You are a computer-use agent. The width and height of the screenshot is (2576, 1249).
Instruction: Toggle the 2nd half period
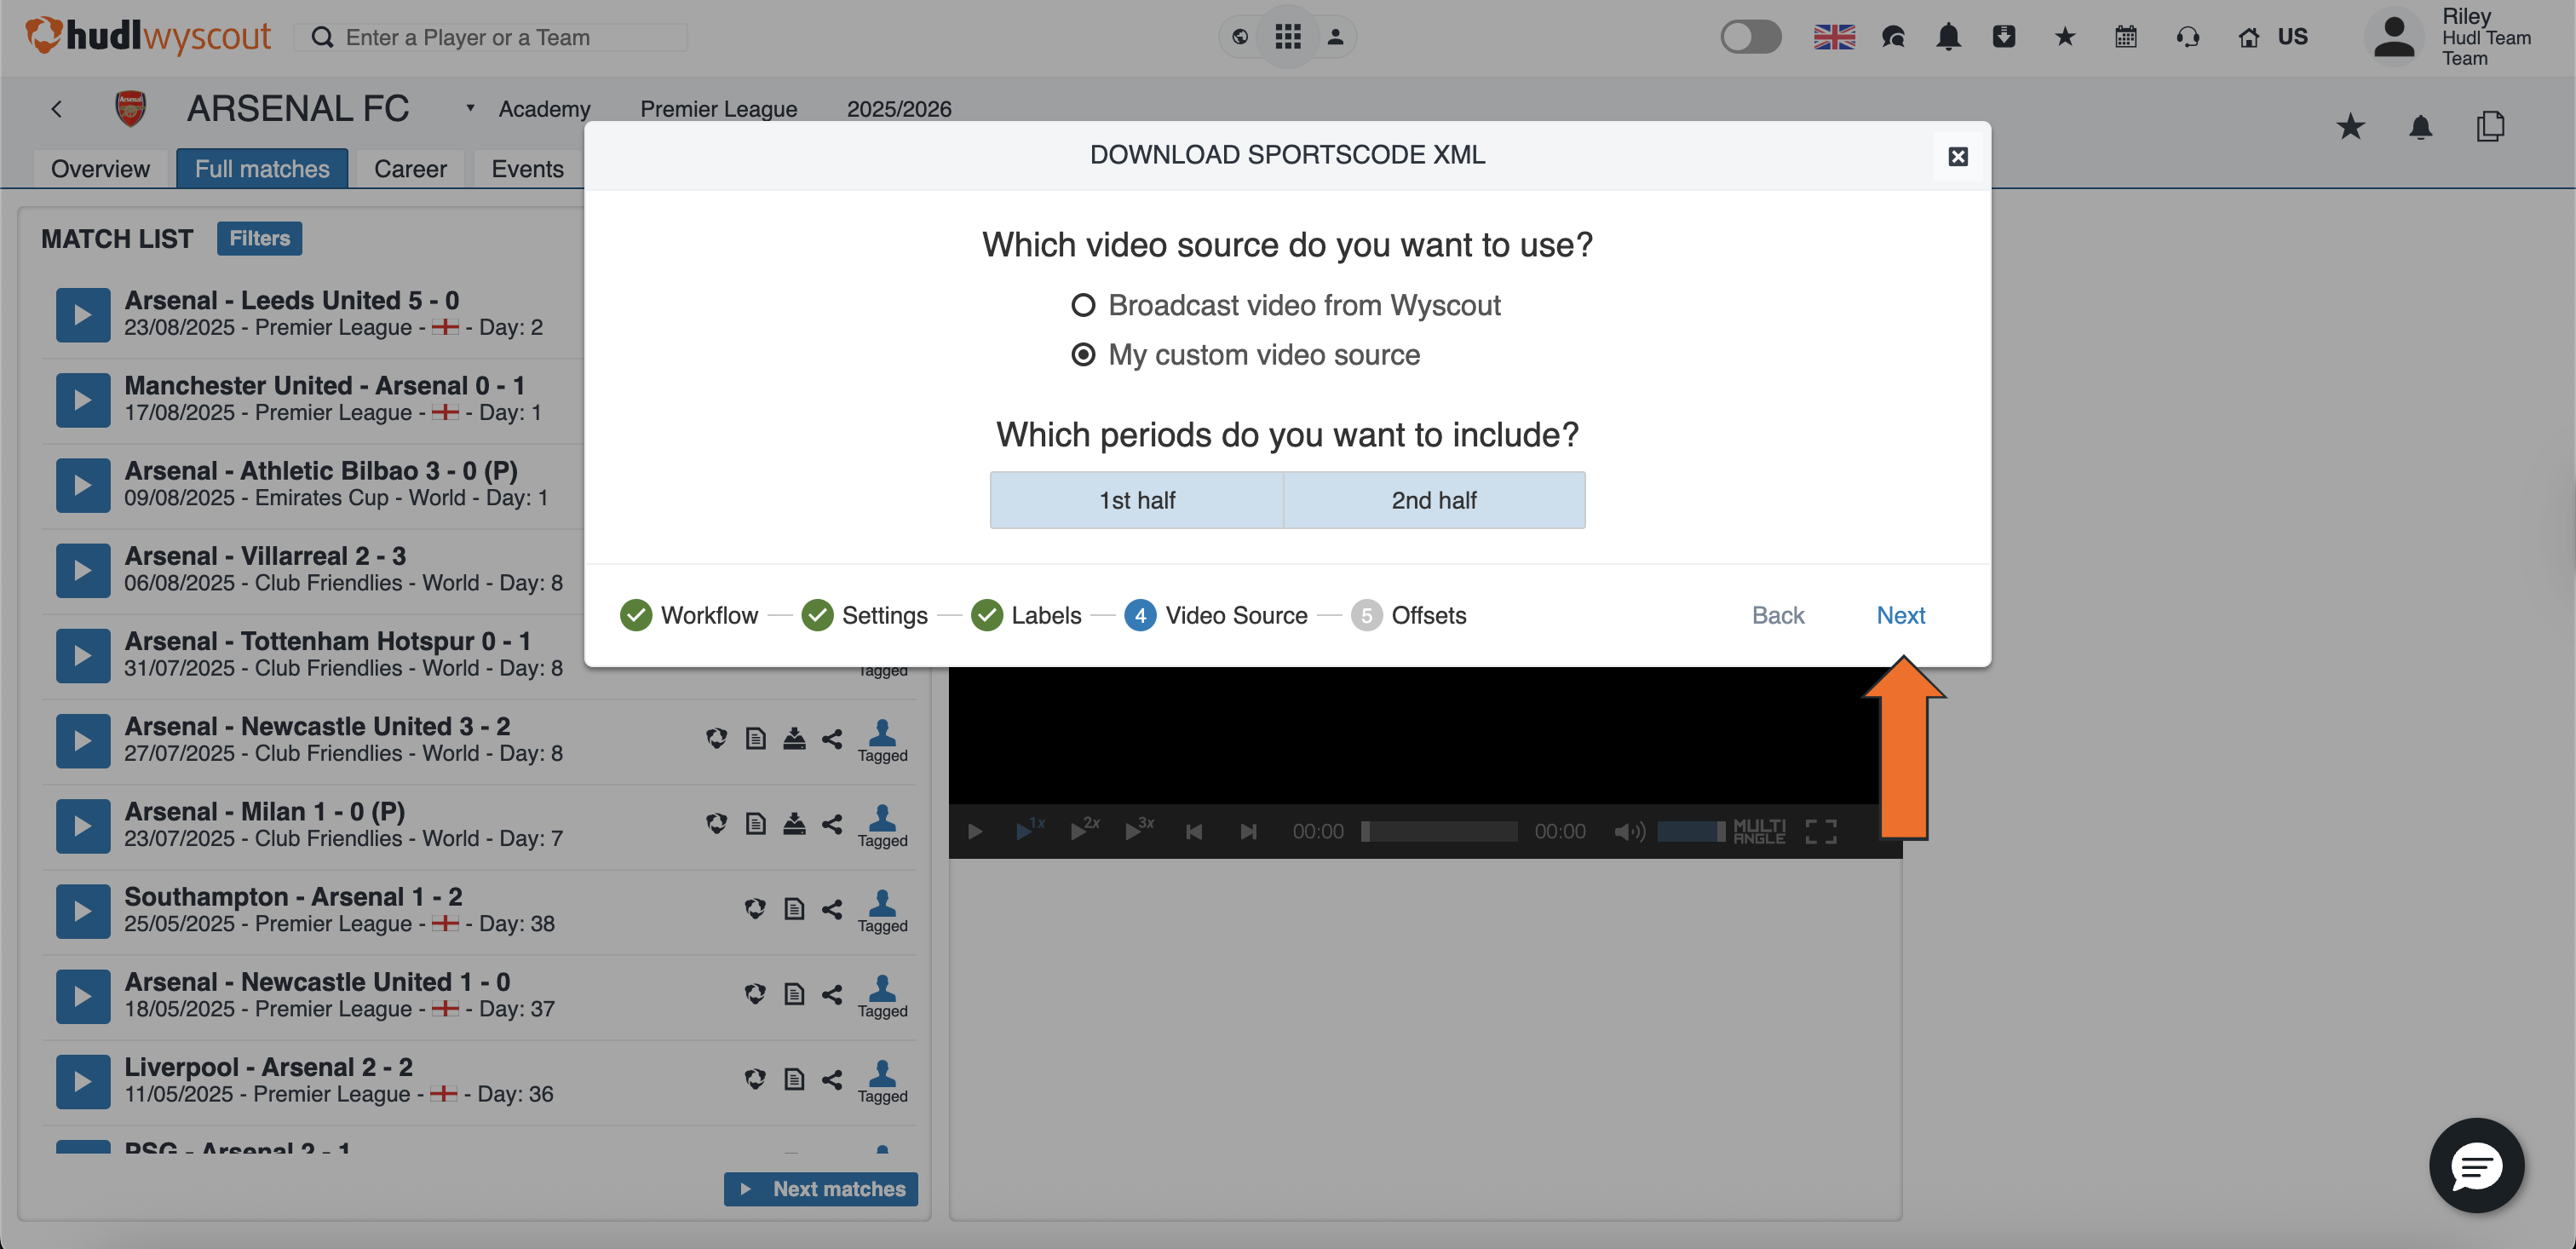point(1434,500)
